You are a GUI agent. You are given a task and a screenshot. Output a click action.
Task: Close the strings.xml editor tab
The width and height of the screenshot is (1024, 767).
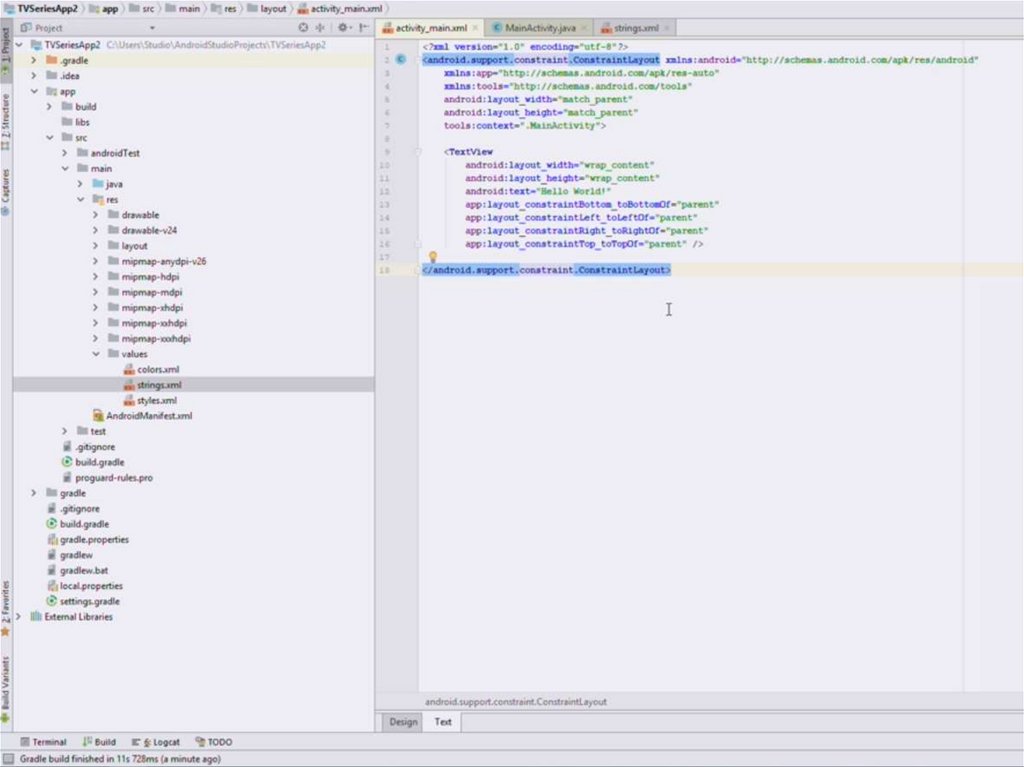click(x=667, y=28)
